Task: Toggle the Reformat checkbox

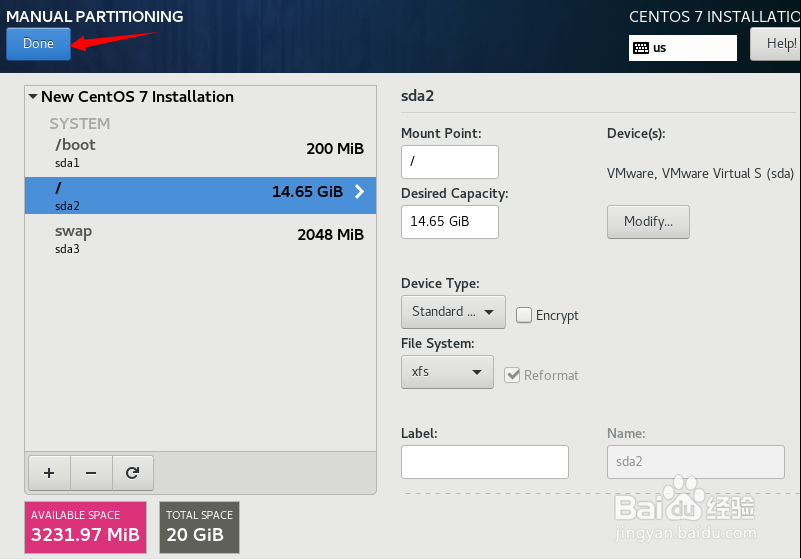Action: (512, 375)
